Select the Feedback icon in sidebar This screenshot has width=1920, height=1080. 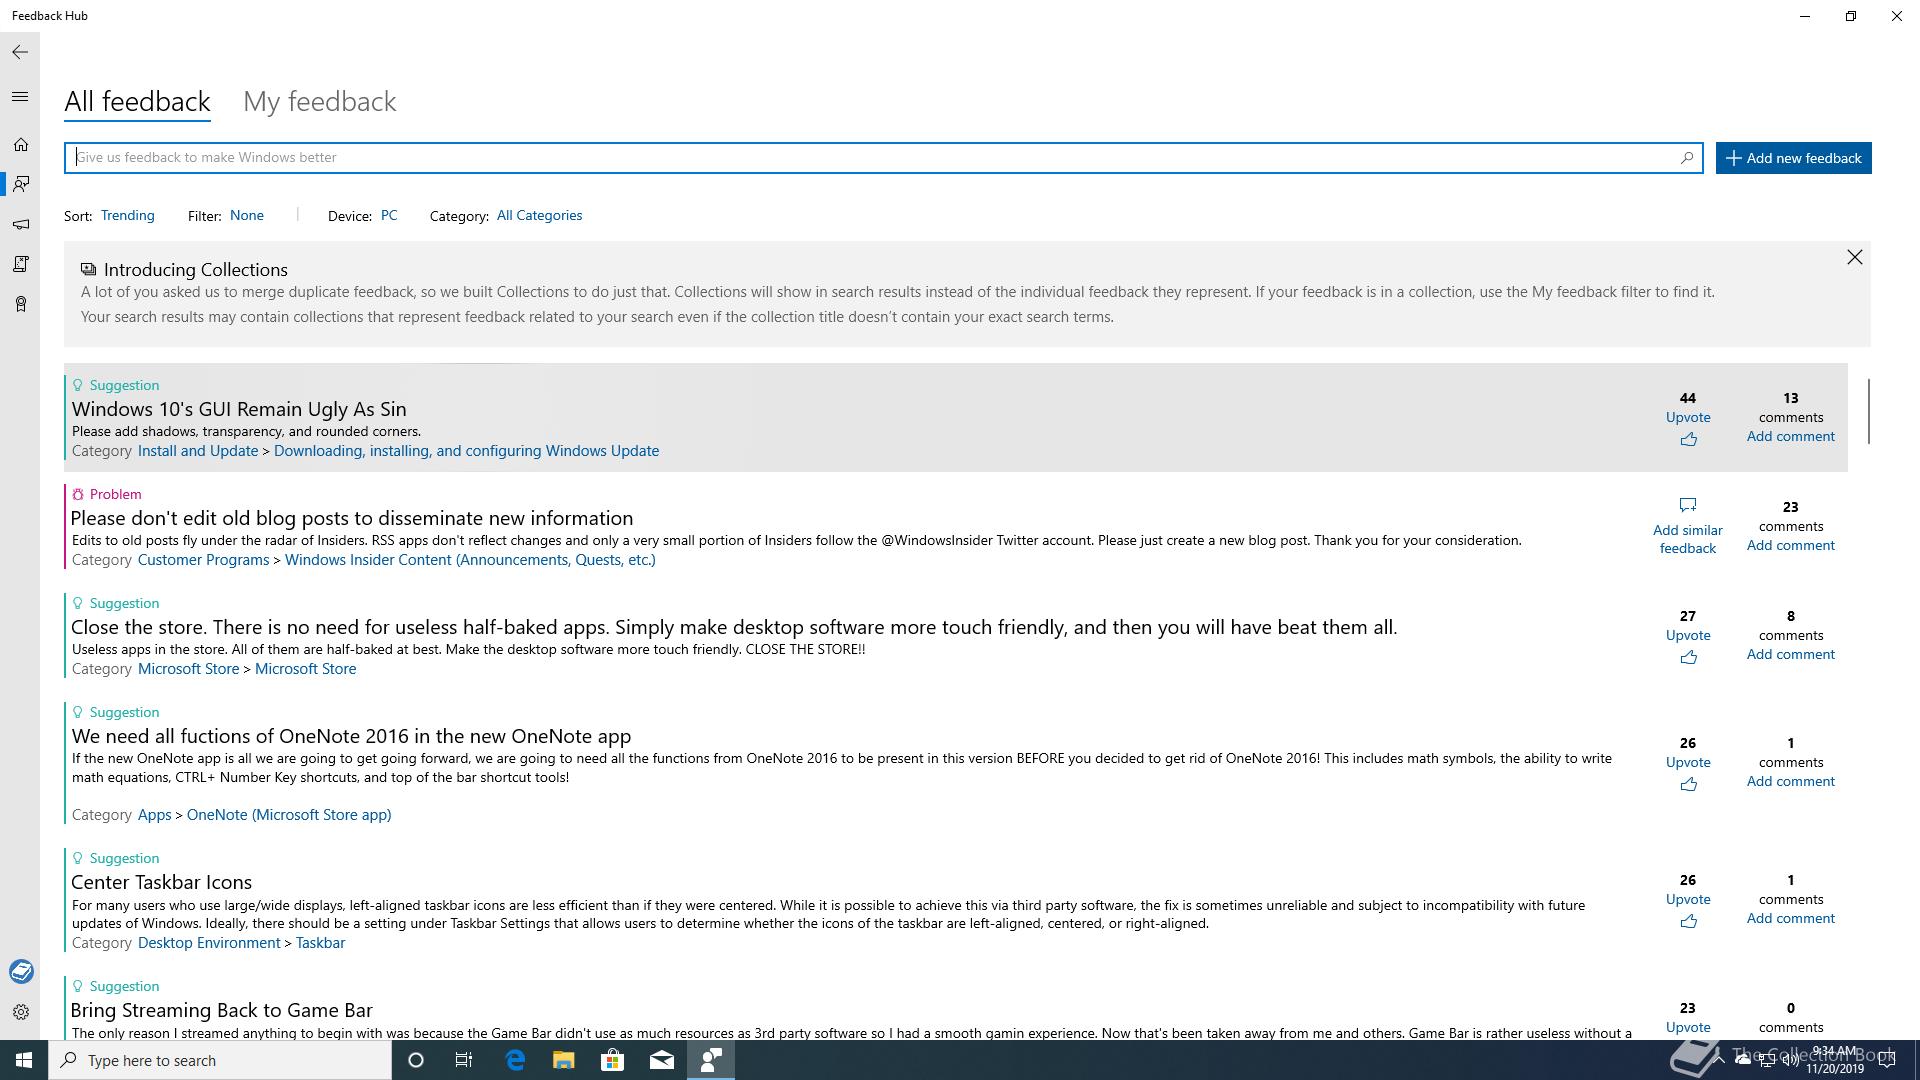pyautogui.click(x=20, y=184)
